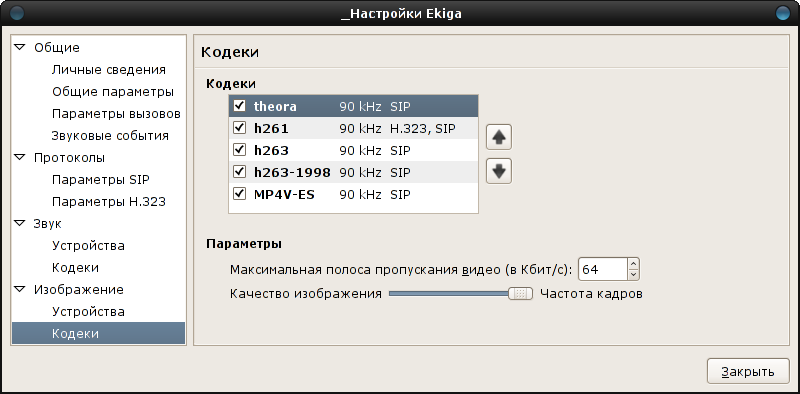The width and height of the screenshot is (800, 394).
Task: Disable the theora codec checkbox
Action: point(239,106)
